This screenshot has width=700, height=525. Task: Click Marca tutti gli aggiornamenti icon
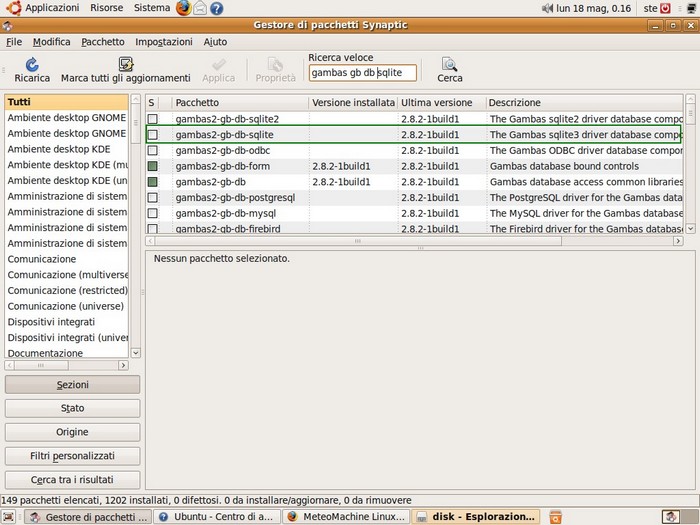point(126,64)
